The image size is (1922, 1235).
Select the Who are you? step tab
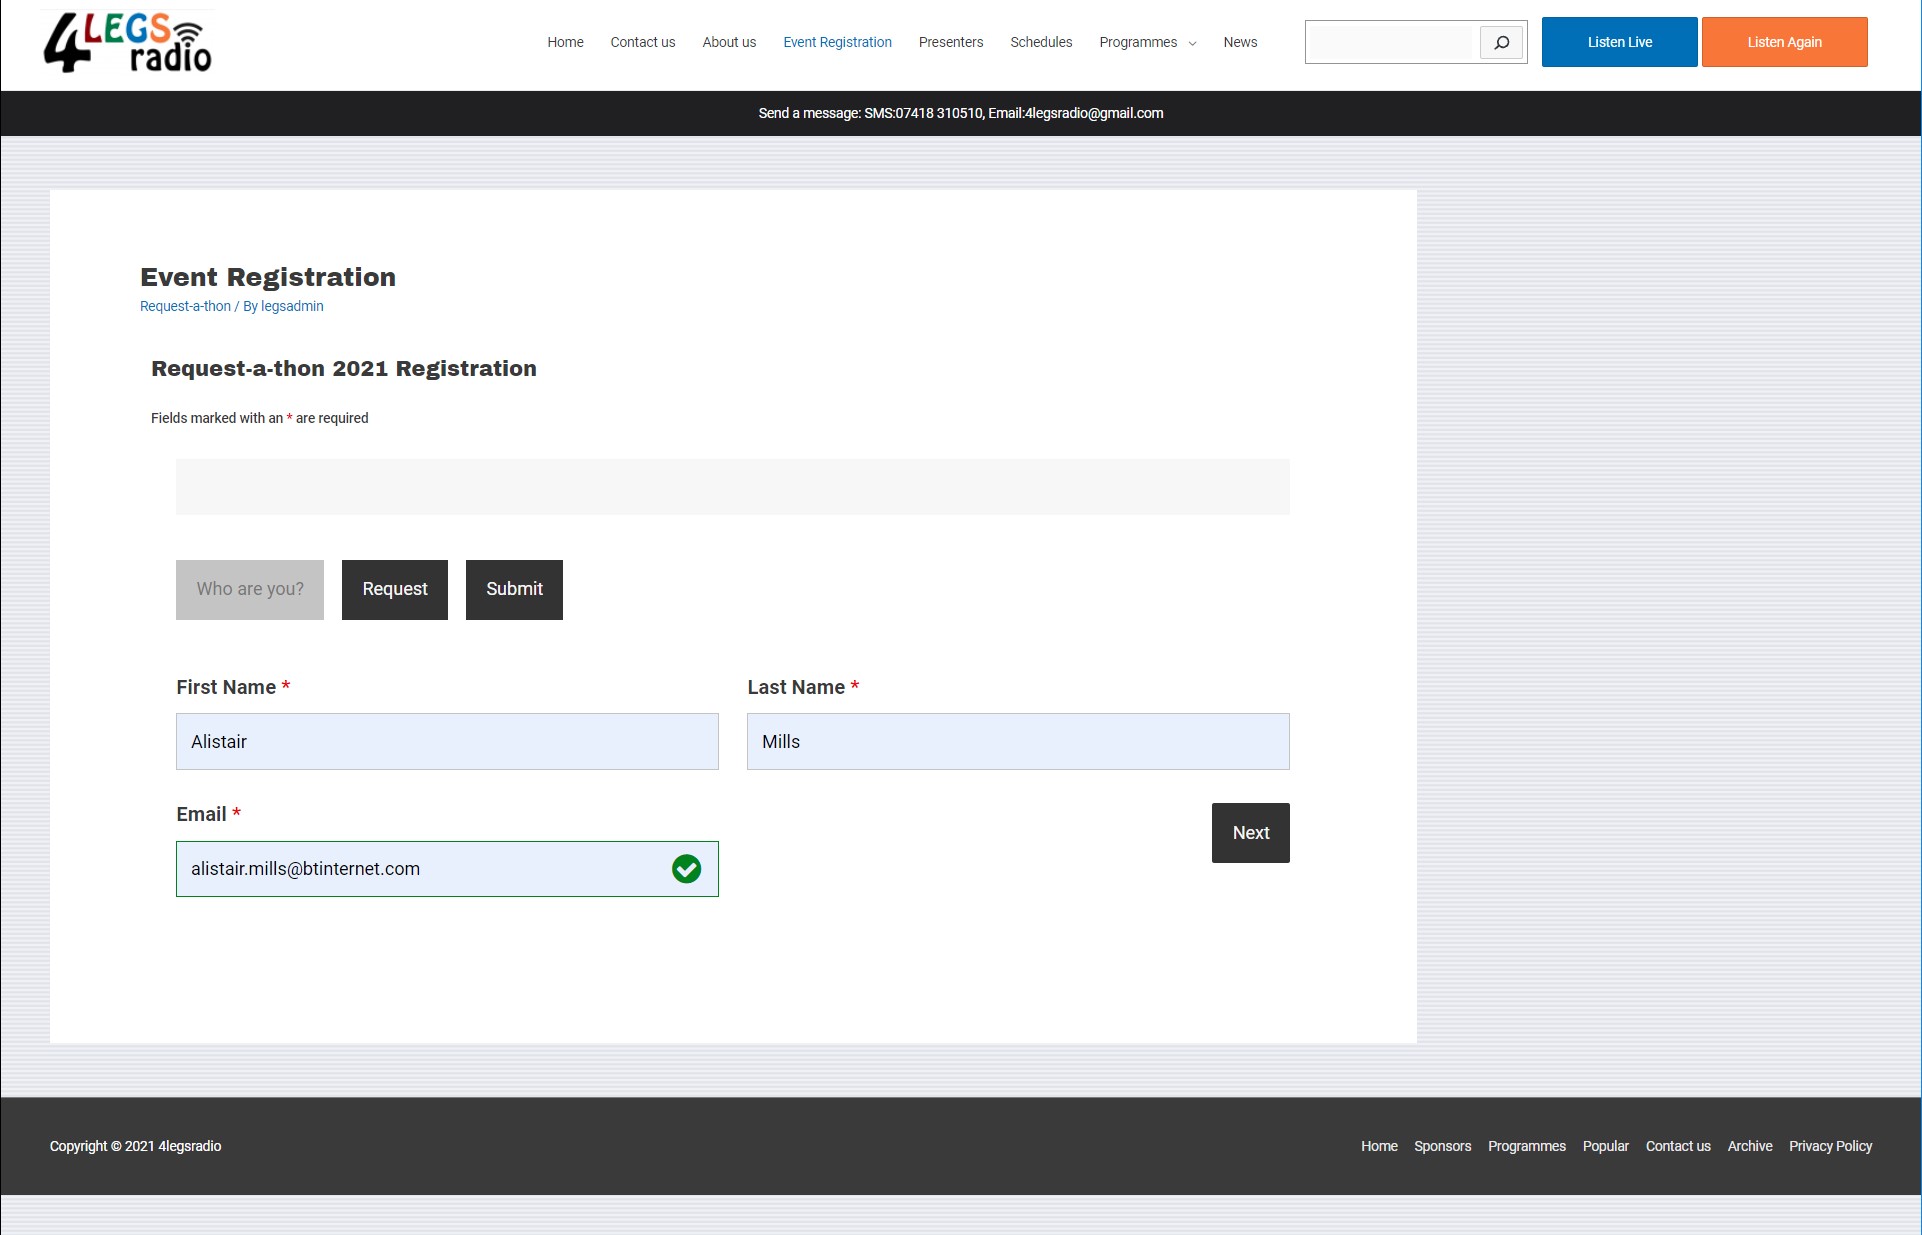(250, 589)
